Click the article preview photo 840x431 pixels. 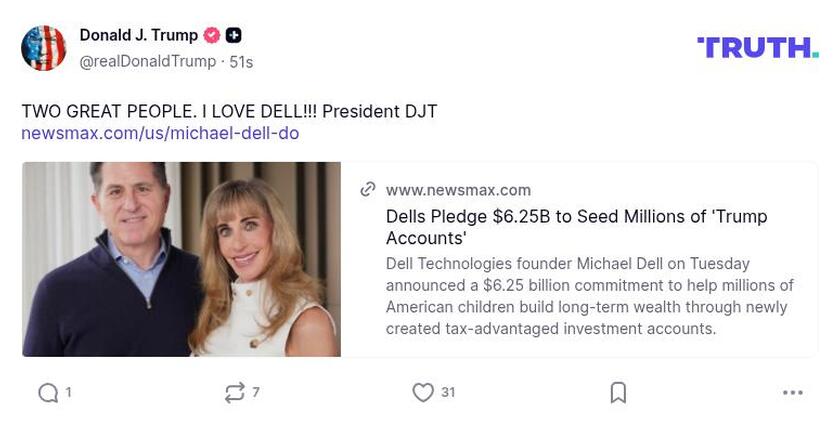pyautogui.click(x=181, y=259)
